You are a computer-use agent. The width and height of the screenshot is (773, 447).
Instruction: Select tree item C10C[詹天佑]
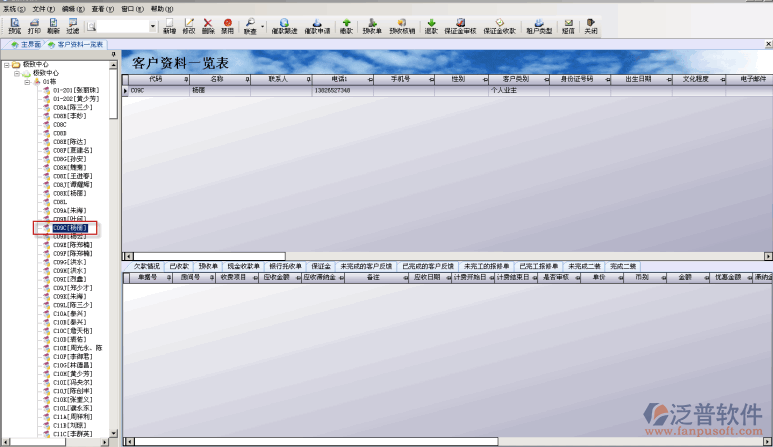(72, 331)
